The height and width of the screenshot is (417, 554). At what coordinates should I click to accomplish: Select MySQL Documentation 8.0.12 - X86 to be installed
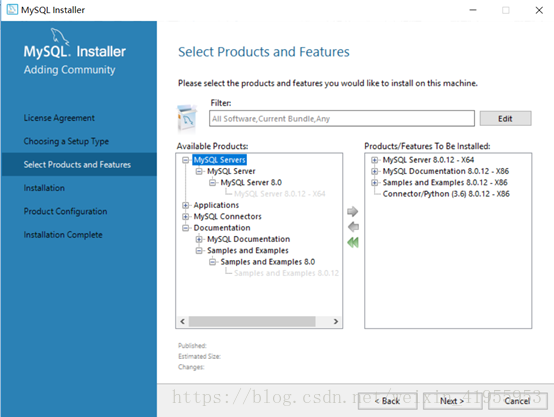446,171
